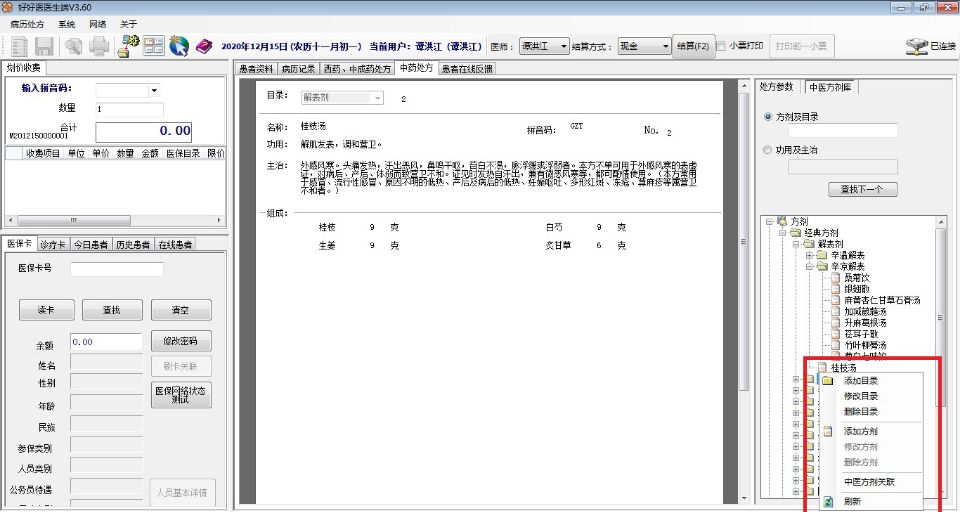The image size is (960, 512).
Task: Switch to the 在线患者 tab
Action: [175, 244]
